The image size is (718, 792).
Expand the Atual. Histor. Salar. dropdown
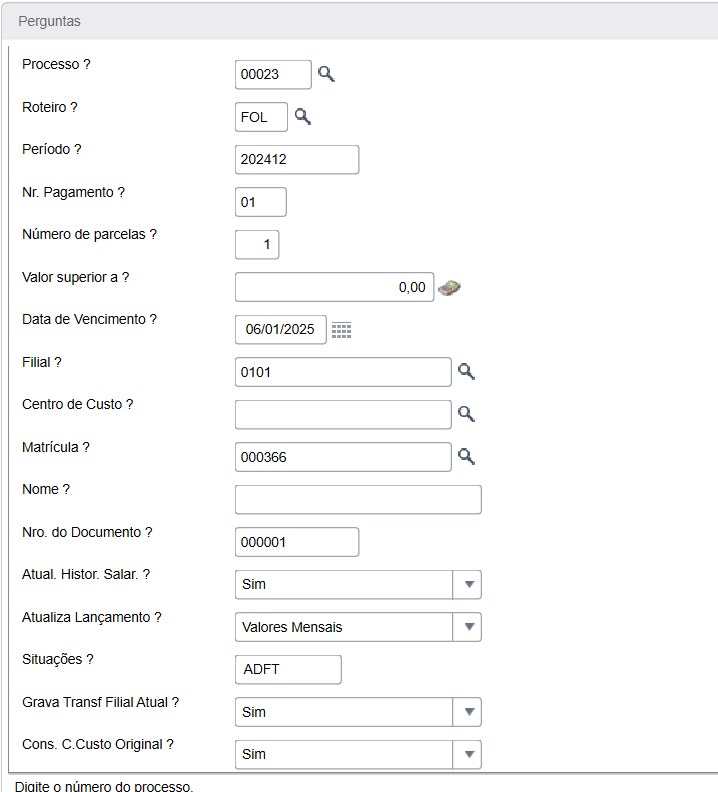(467, 585)
